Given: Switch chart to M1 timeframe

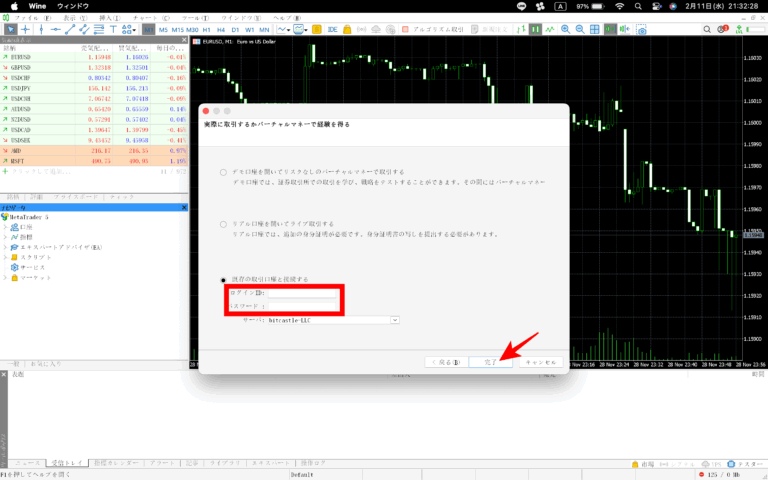Looking at the screenshot, I should pos(148,29).
